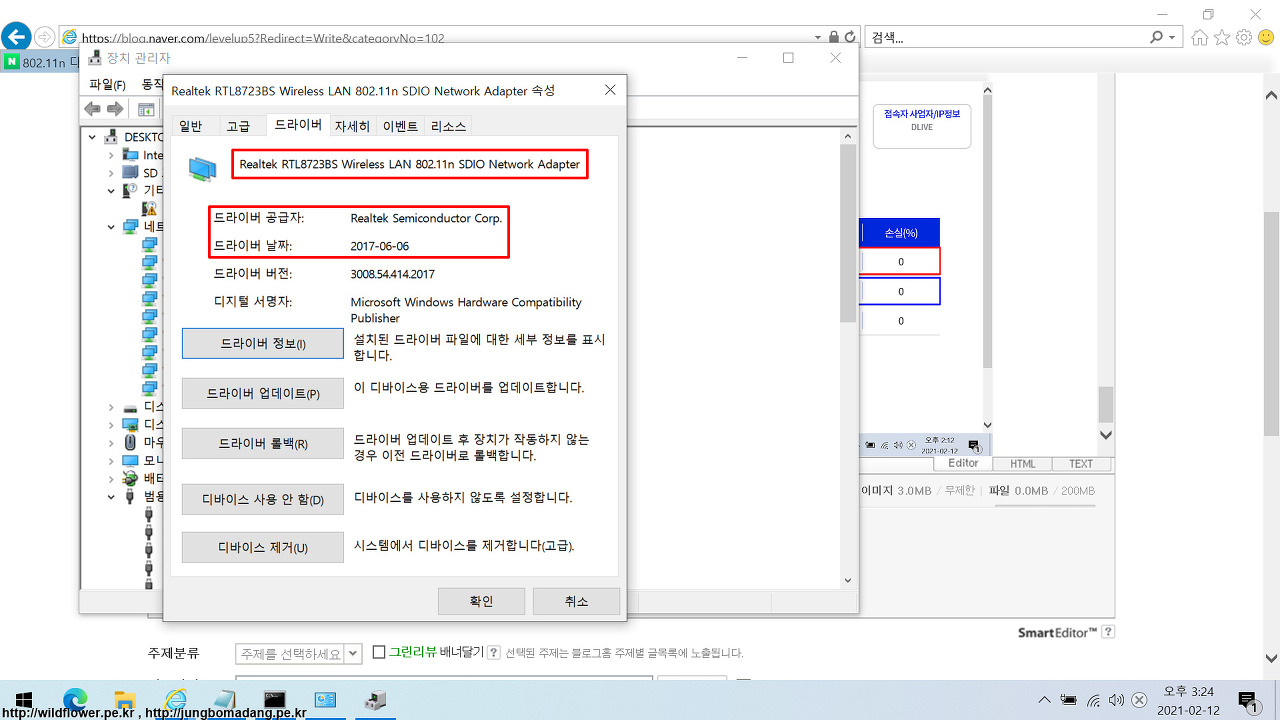
Task: Click the help icon beside 그린리뷰 배너달기
Action: pyautogui.click(x=492, y=652)
